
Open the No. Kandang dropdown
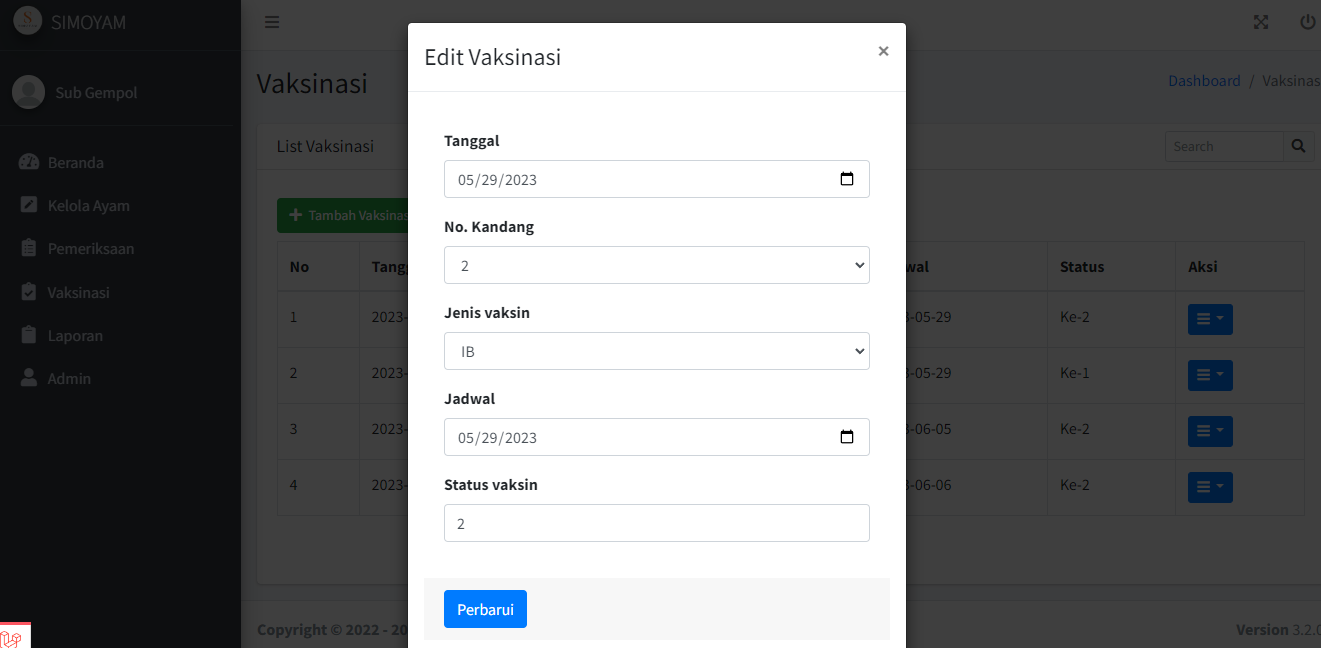coord(656,265)
